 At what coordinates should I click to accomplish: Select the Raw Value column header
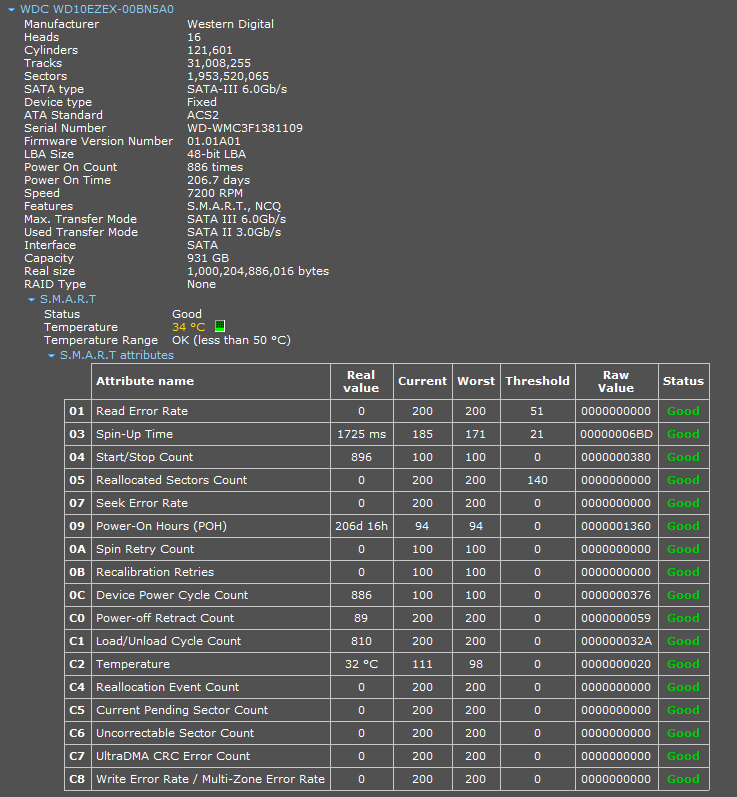pos(616,381)
